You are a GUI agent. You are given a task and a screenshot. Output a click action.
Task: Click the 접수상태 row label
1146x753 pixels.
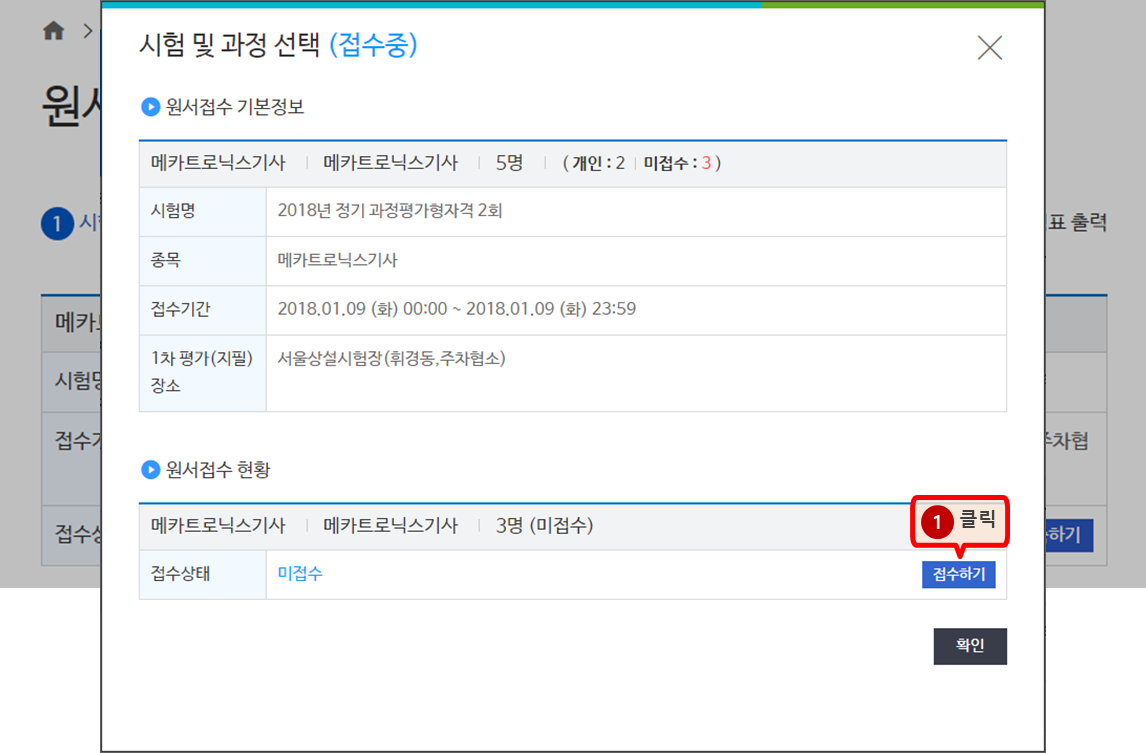pos(181,573)
